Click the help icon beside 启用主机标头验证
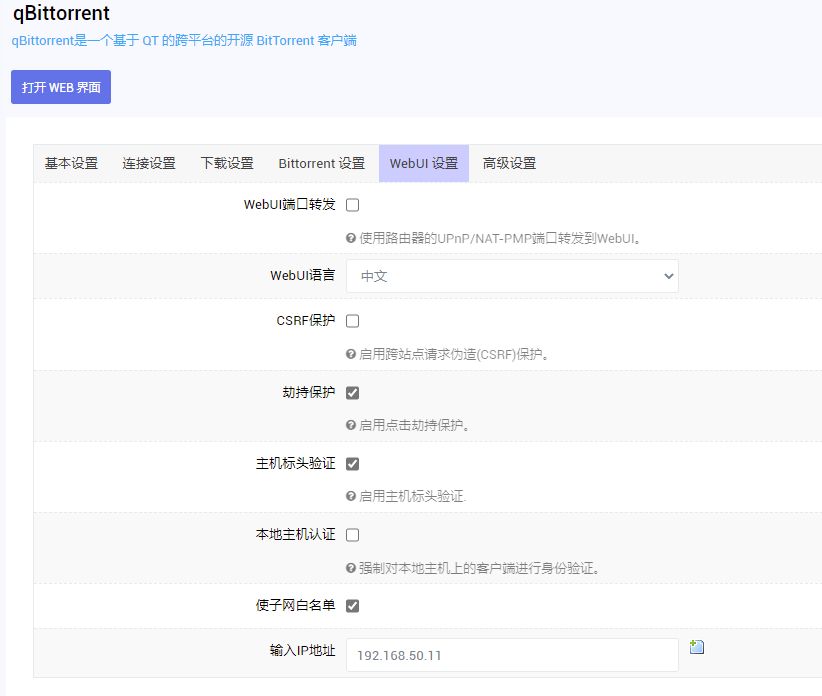This screenshot has height=696, width=822. coord(351,496)
